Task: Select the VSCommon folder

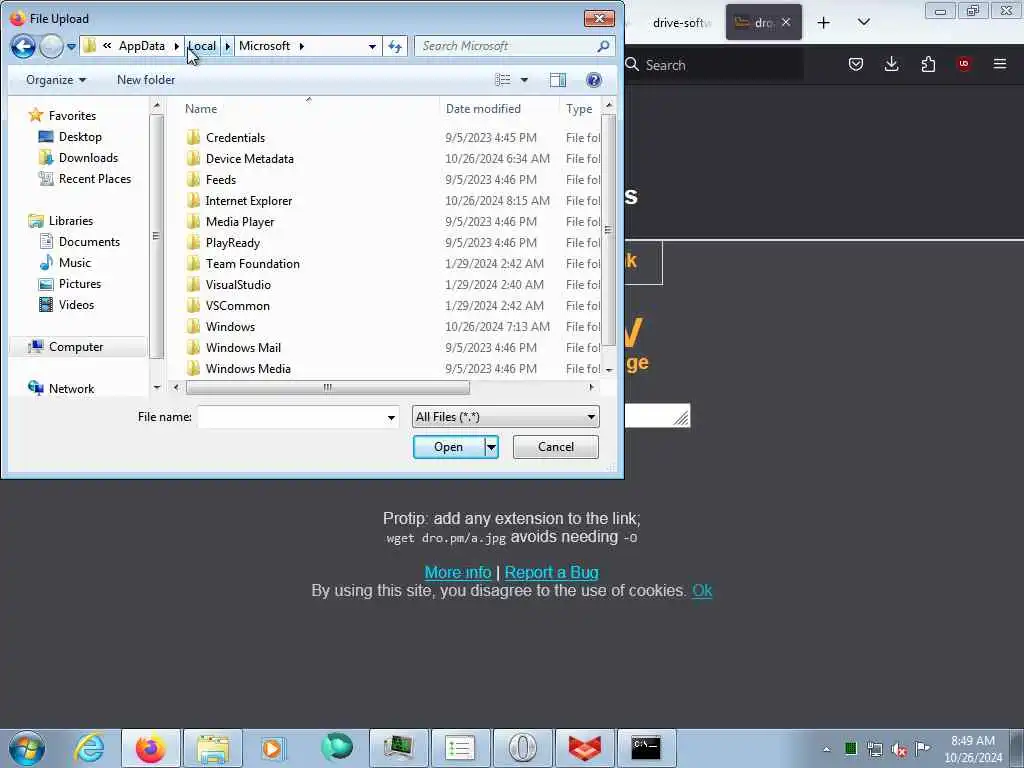Action: click(238, 305)
